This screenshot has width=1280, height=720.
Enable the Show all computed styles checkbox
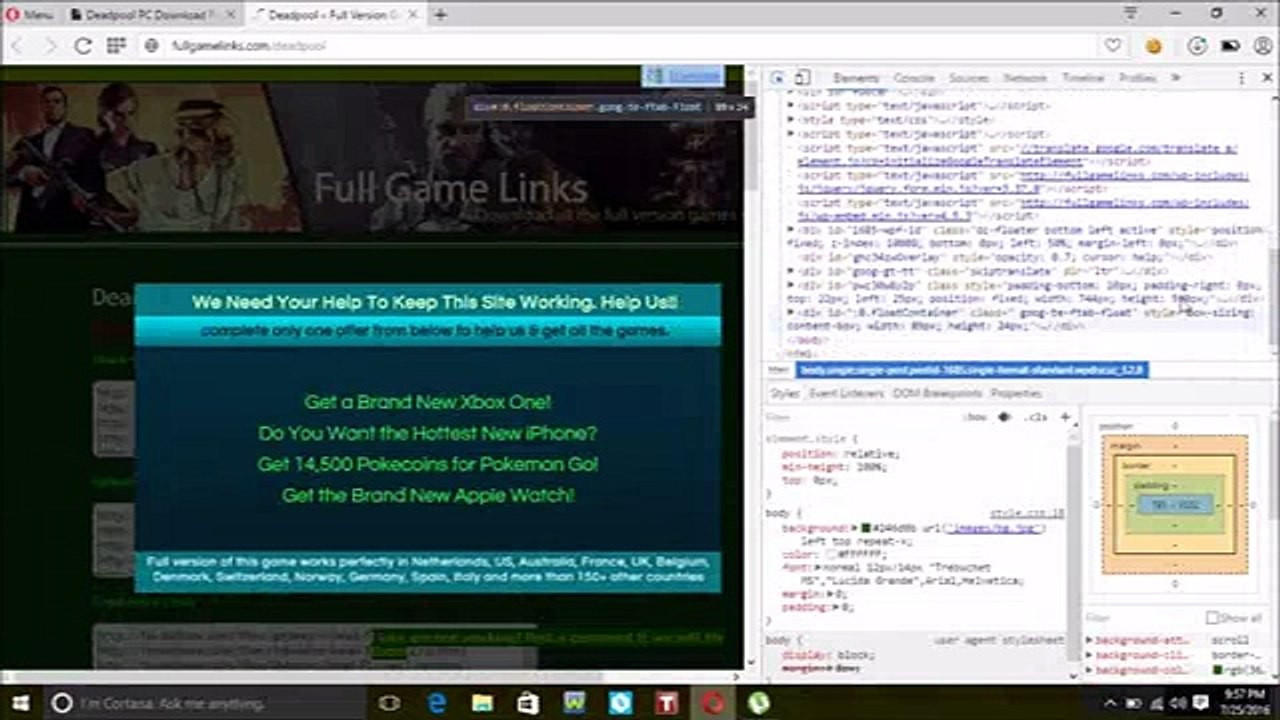[x=1212, y=618]
